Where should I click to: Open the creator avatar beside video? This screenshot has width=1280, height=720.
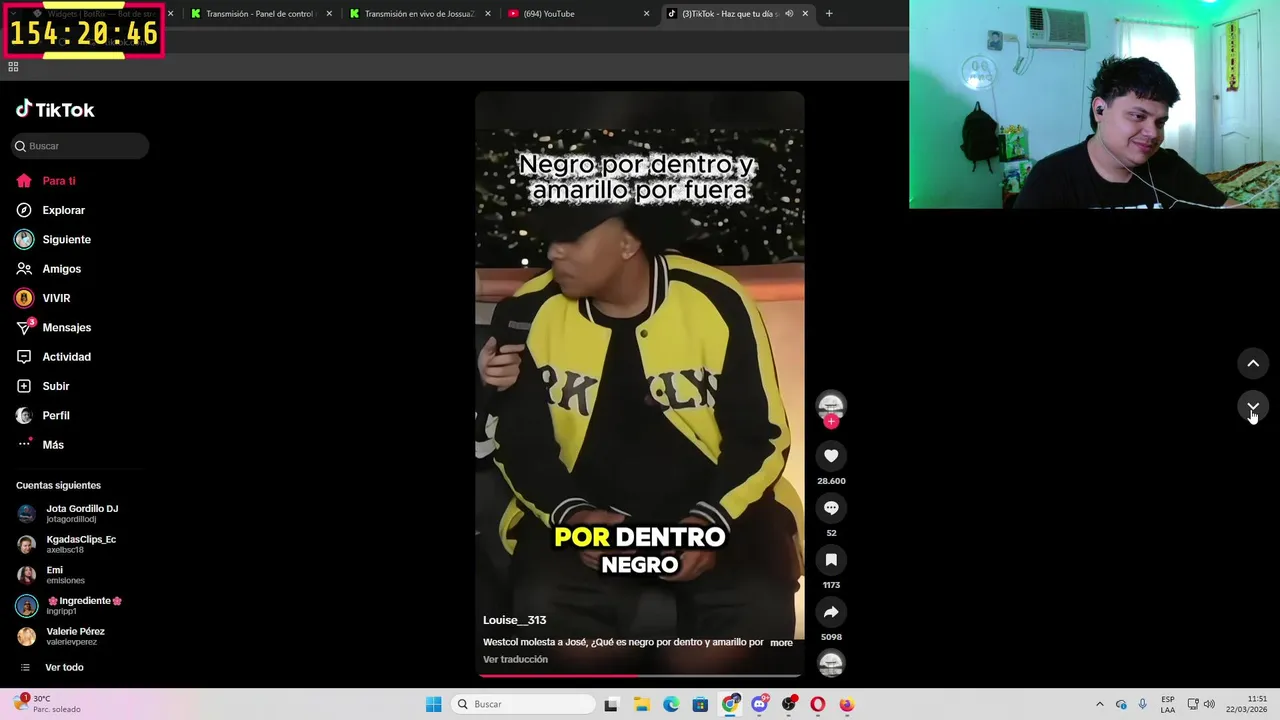click(x=831, y=405)
